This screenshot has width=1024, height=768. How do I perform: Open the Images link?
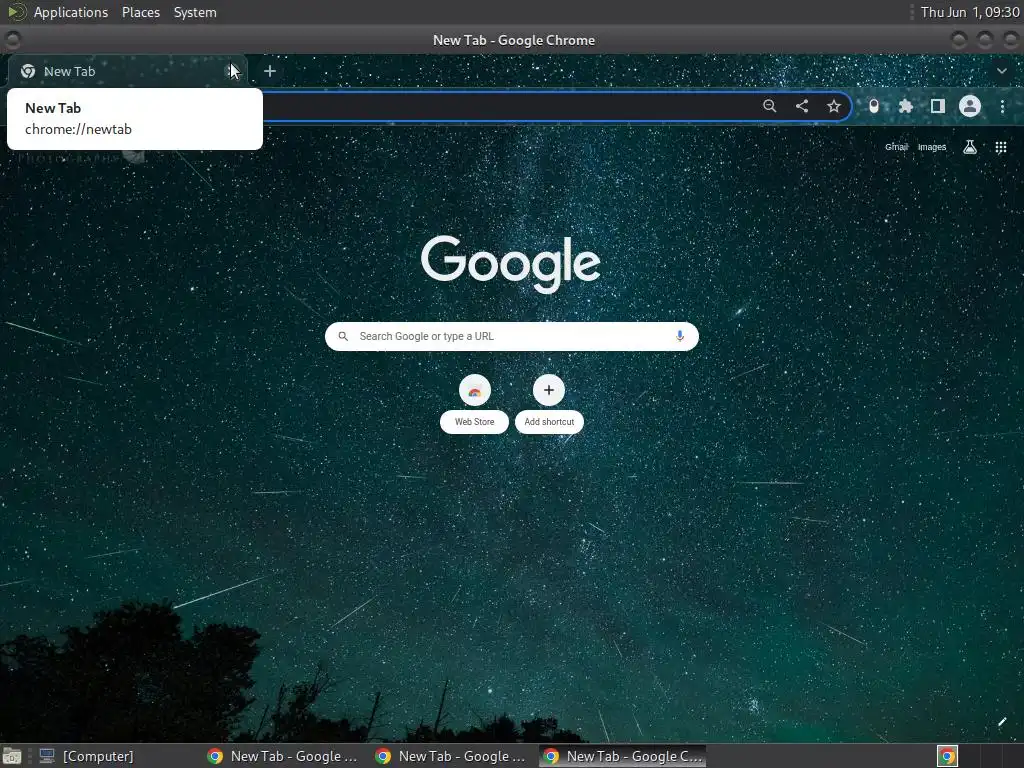pos(932,147)
